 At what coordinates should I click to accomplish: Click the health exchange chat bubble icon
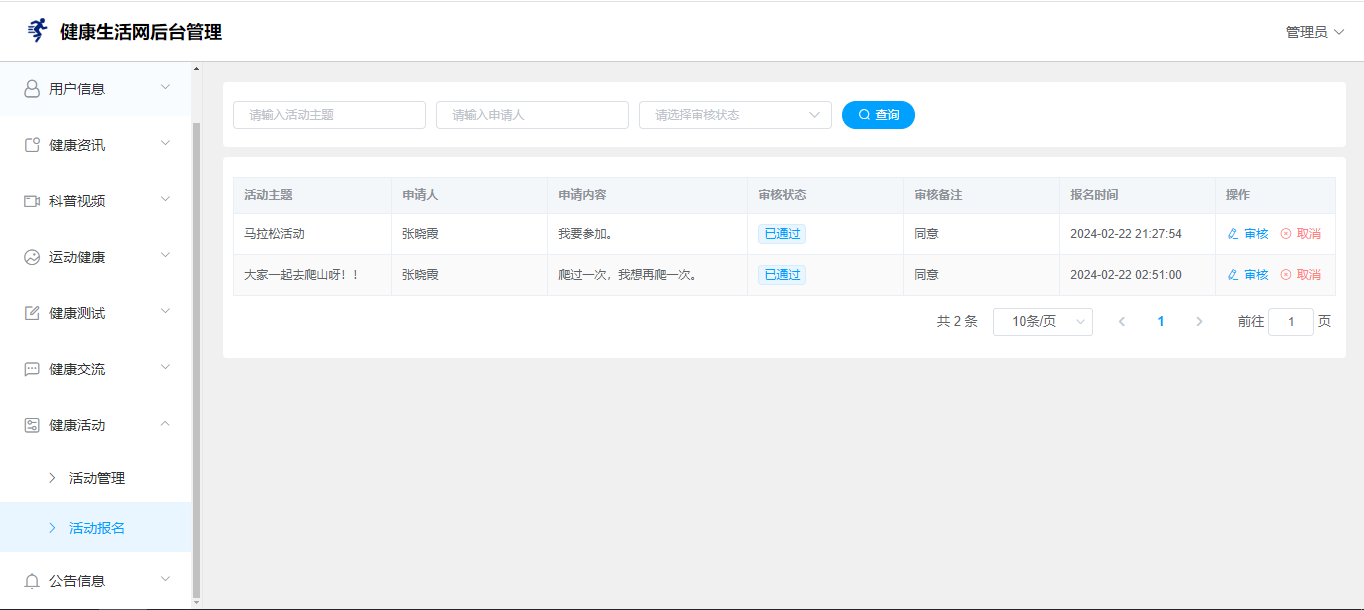pos(32,369)
